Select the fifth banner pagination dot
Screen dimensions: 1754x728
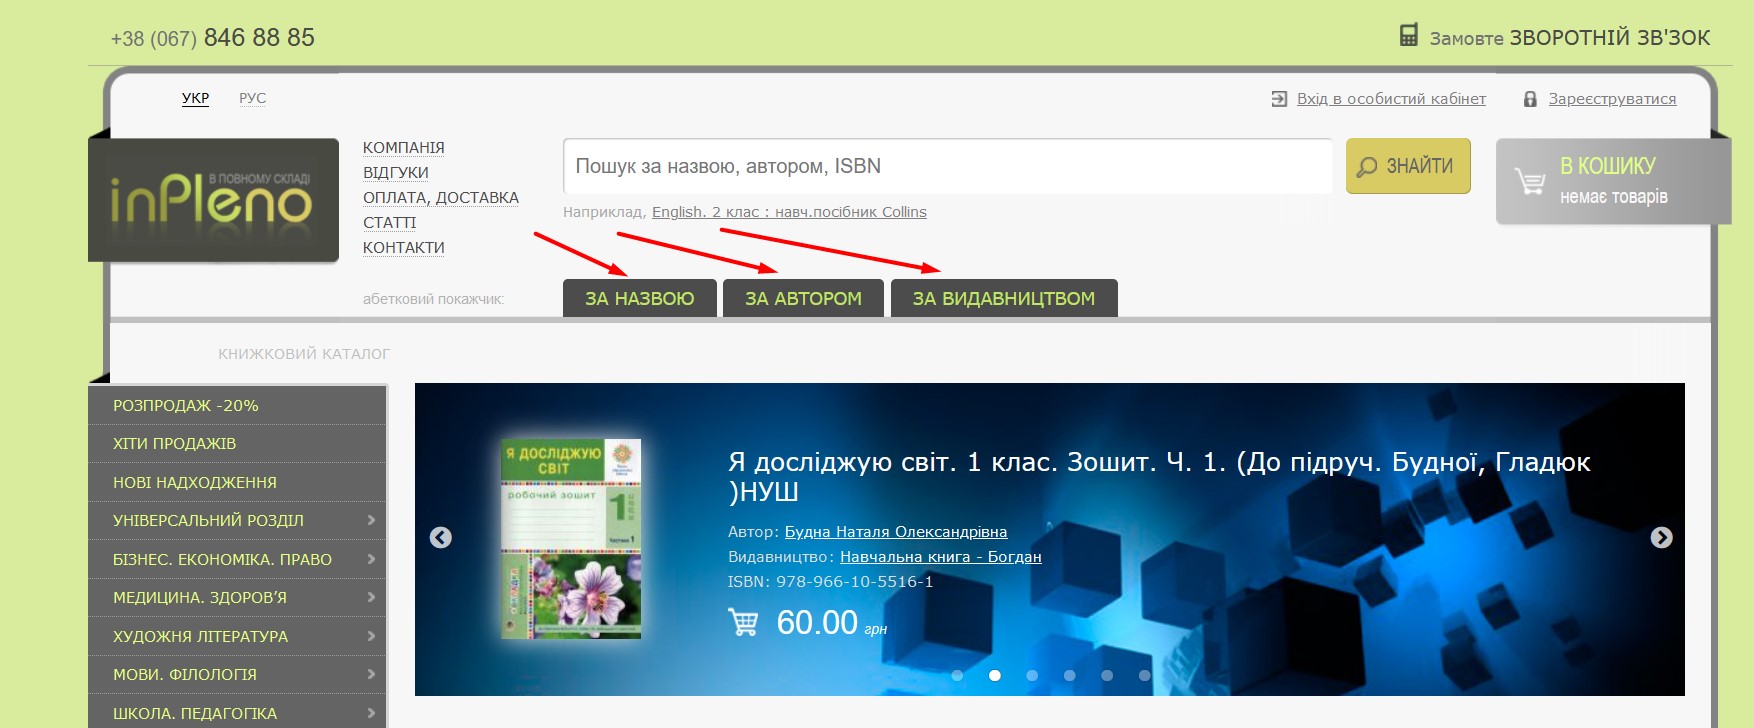pos(1107,676)
